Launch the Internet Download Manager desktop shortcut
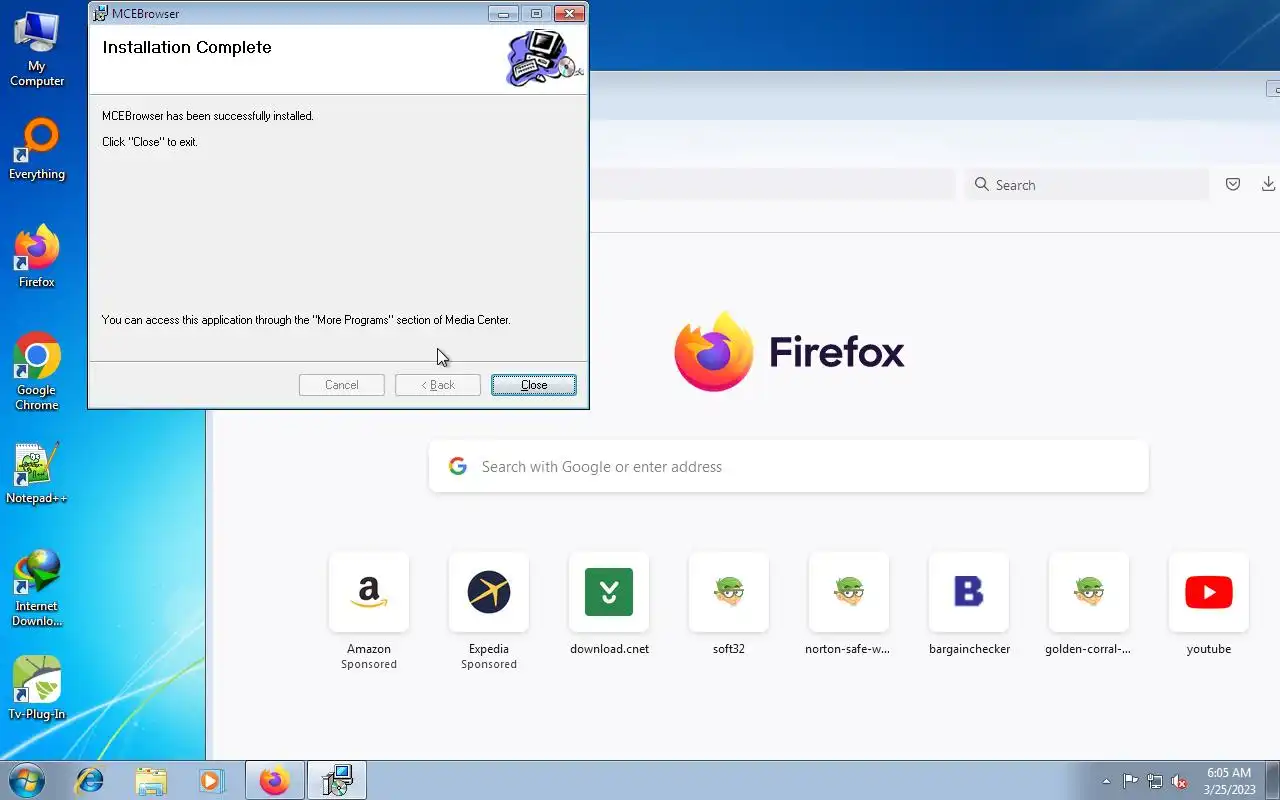This screenshot has height=800, width=1280. point(37,588)
